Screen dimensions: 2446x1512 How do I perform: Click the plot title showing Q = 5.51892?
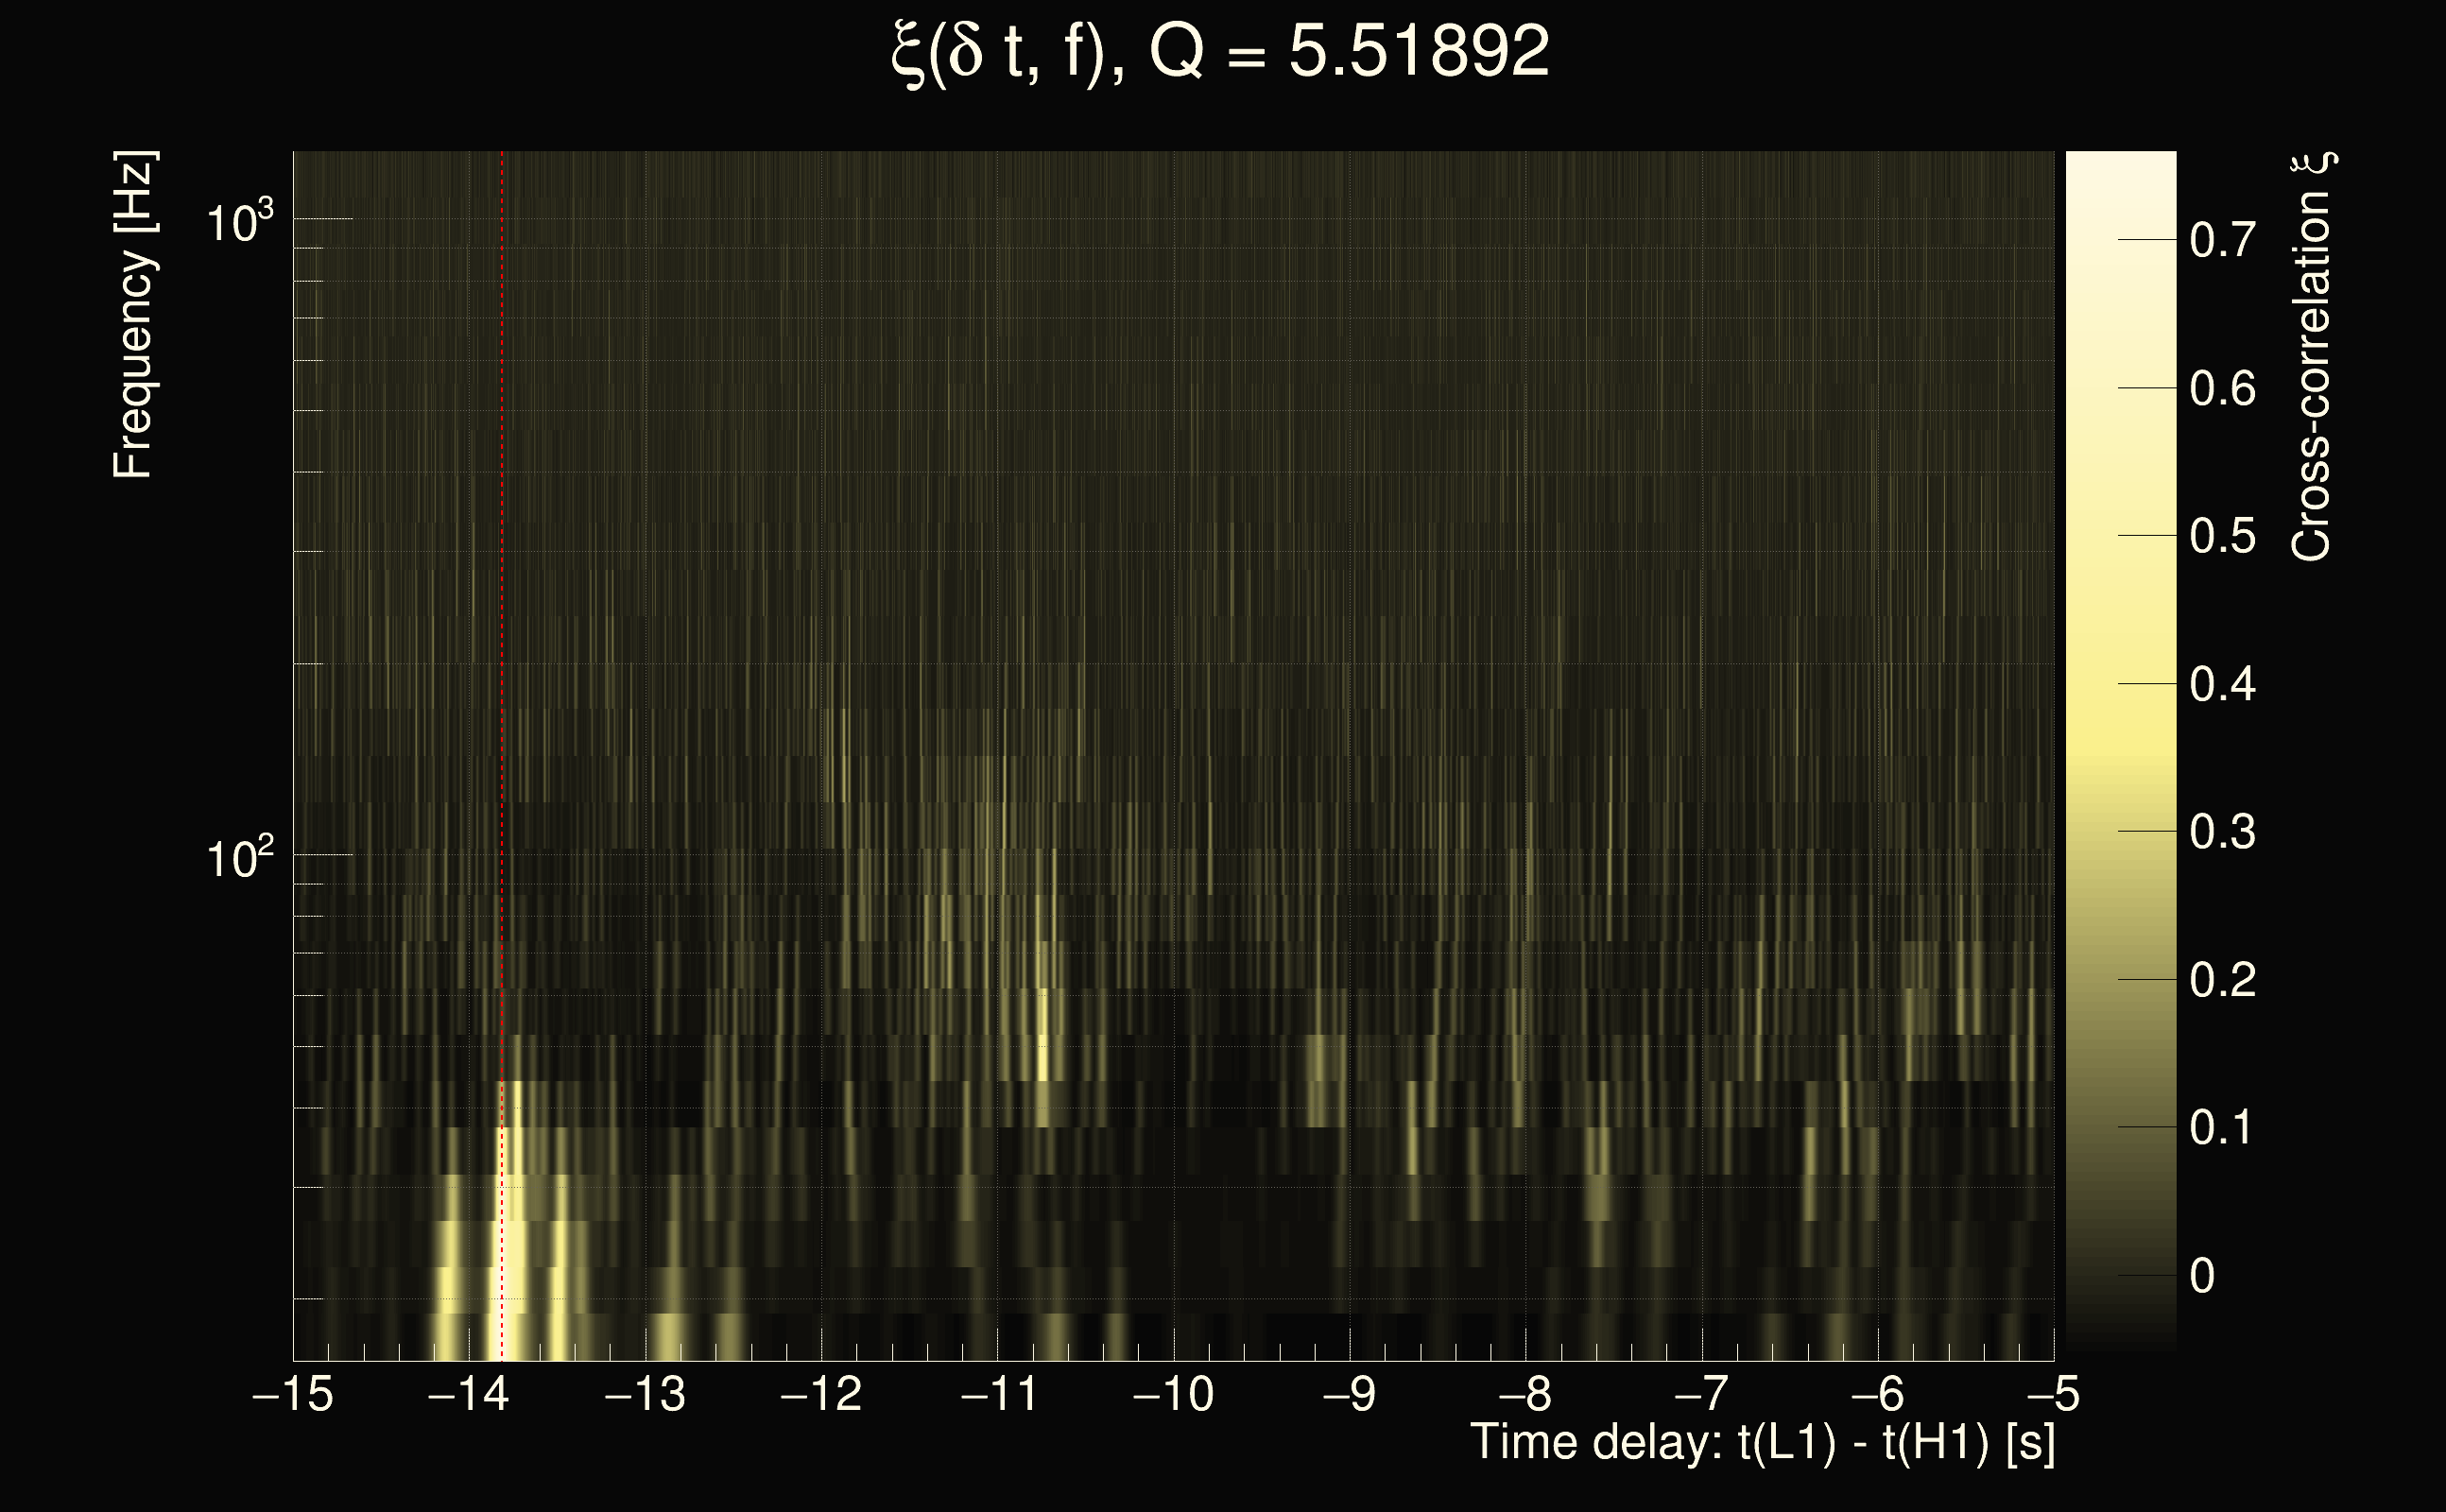pos(1220,52)
